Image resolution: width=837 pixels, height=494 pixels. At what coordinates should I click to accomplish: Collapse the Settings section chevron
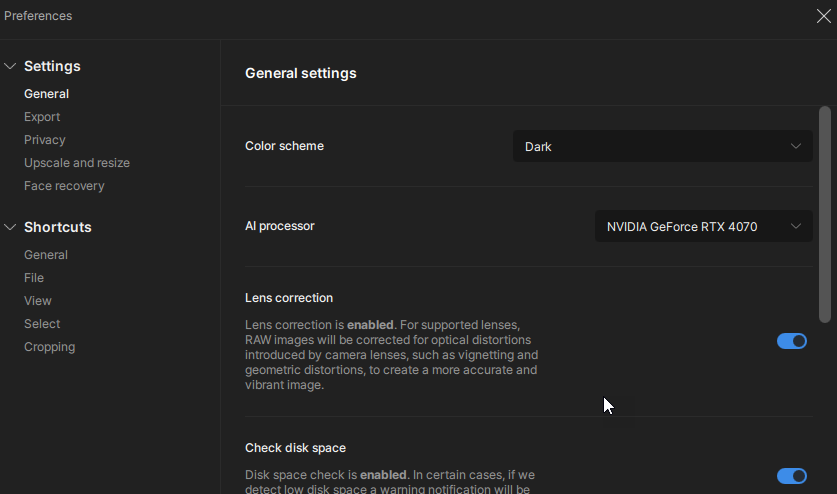click(x=11, y=66)
